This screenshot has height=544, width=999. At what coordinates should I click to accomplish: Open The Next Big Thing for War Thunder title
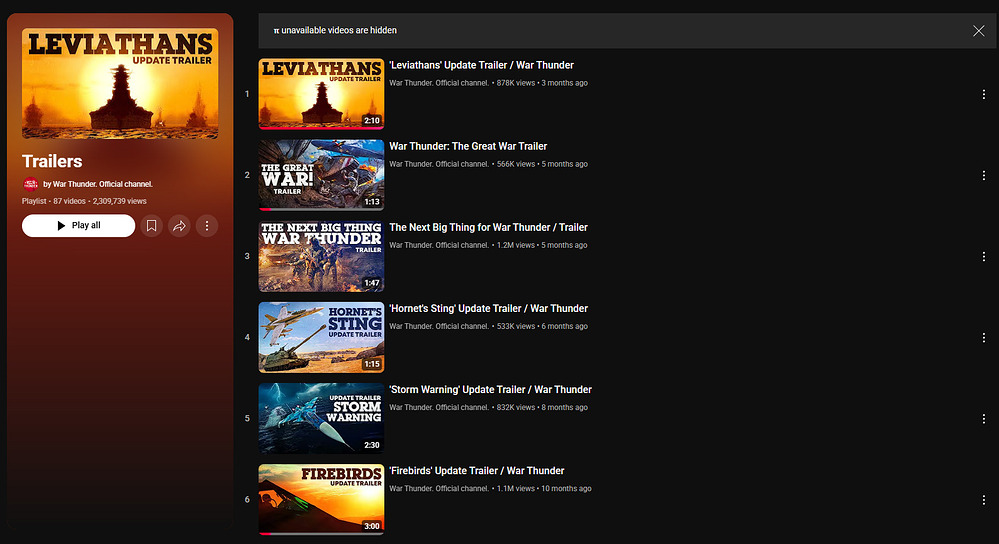pos(488,227)
